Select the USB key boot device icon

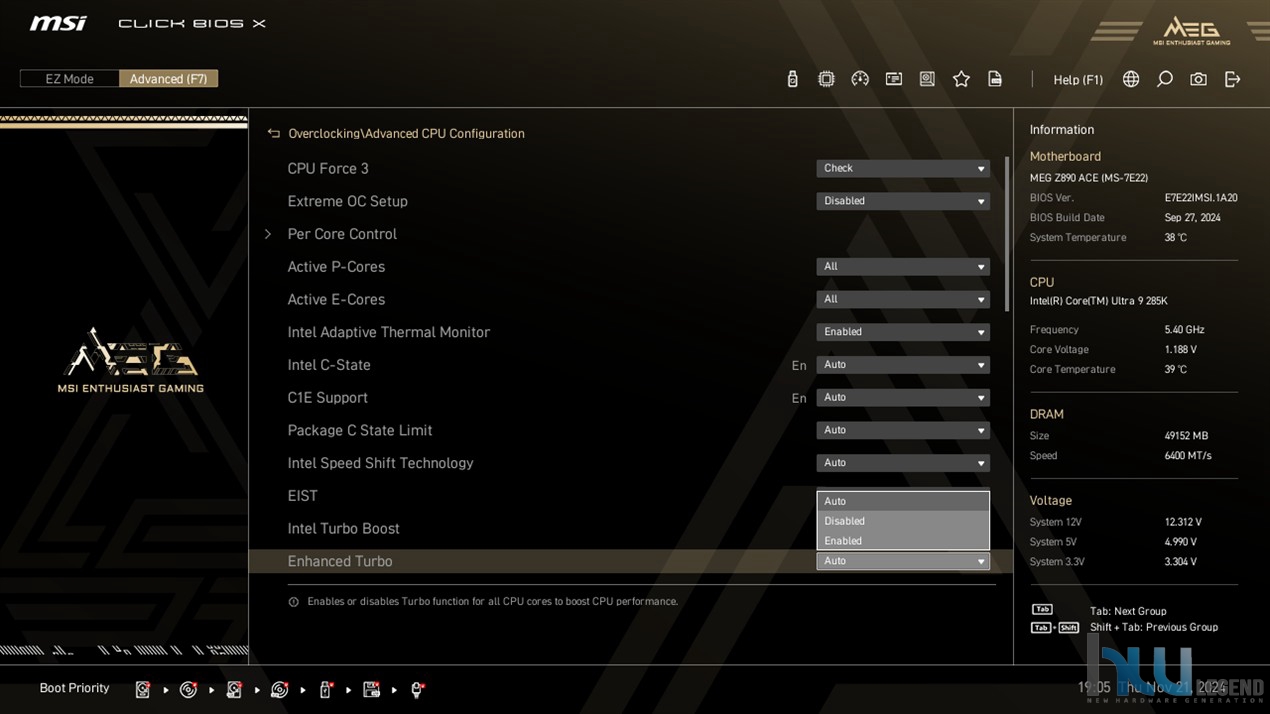(x=326, y=689)
